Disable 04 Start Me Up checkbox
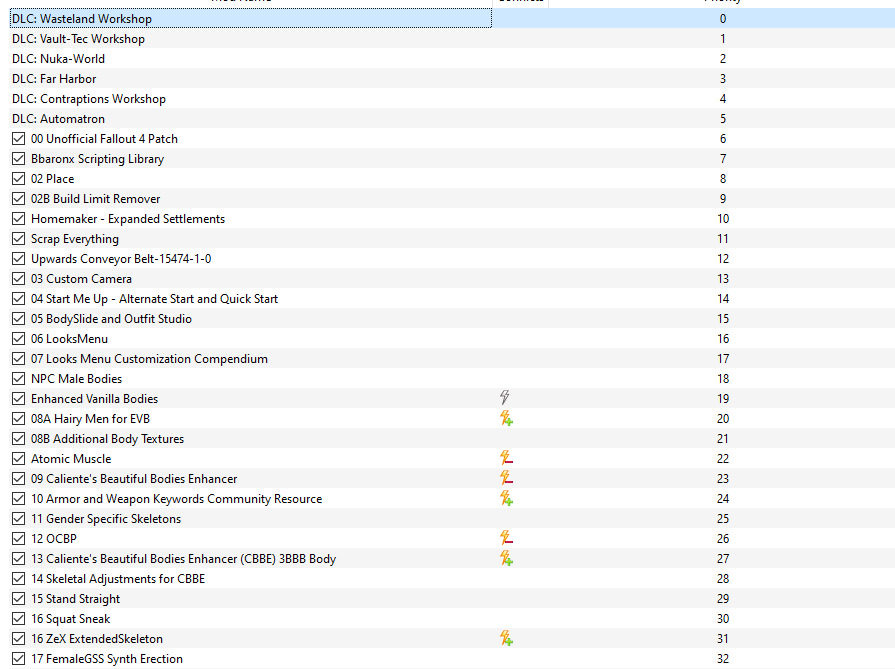Screen dimensions: 895x669 [18, 299]
